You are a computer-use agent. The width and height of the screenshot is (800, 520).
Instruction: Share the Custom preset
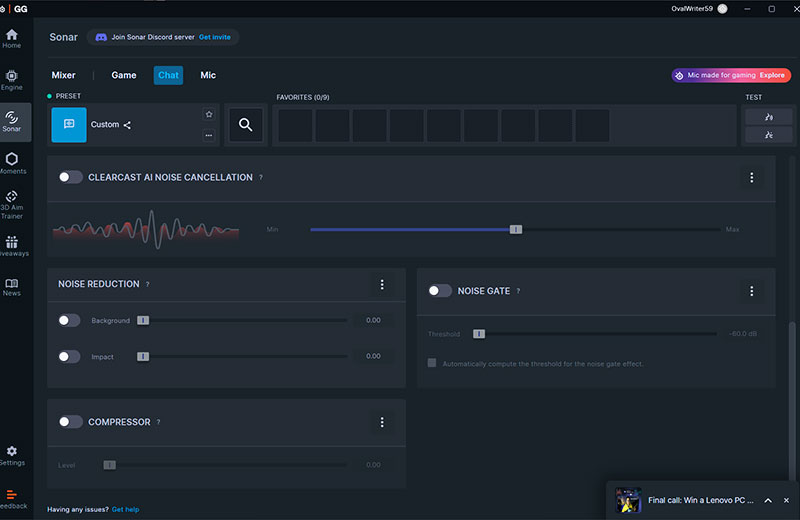click(128, 125)
